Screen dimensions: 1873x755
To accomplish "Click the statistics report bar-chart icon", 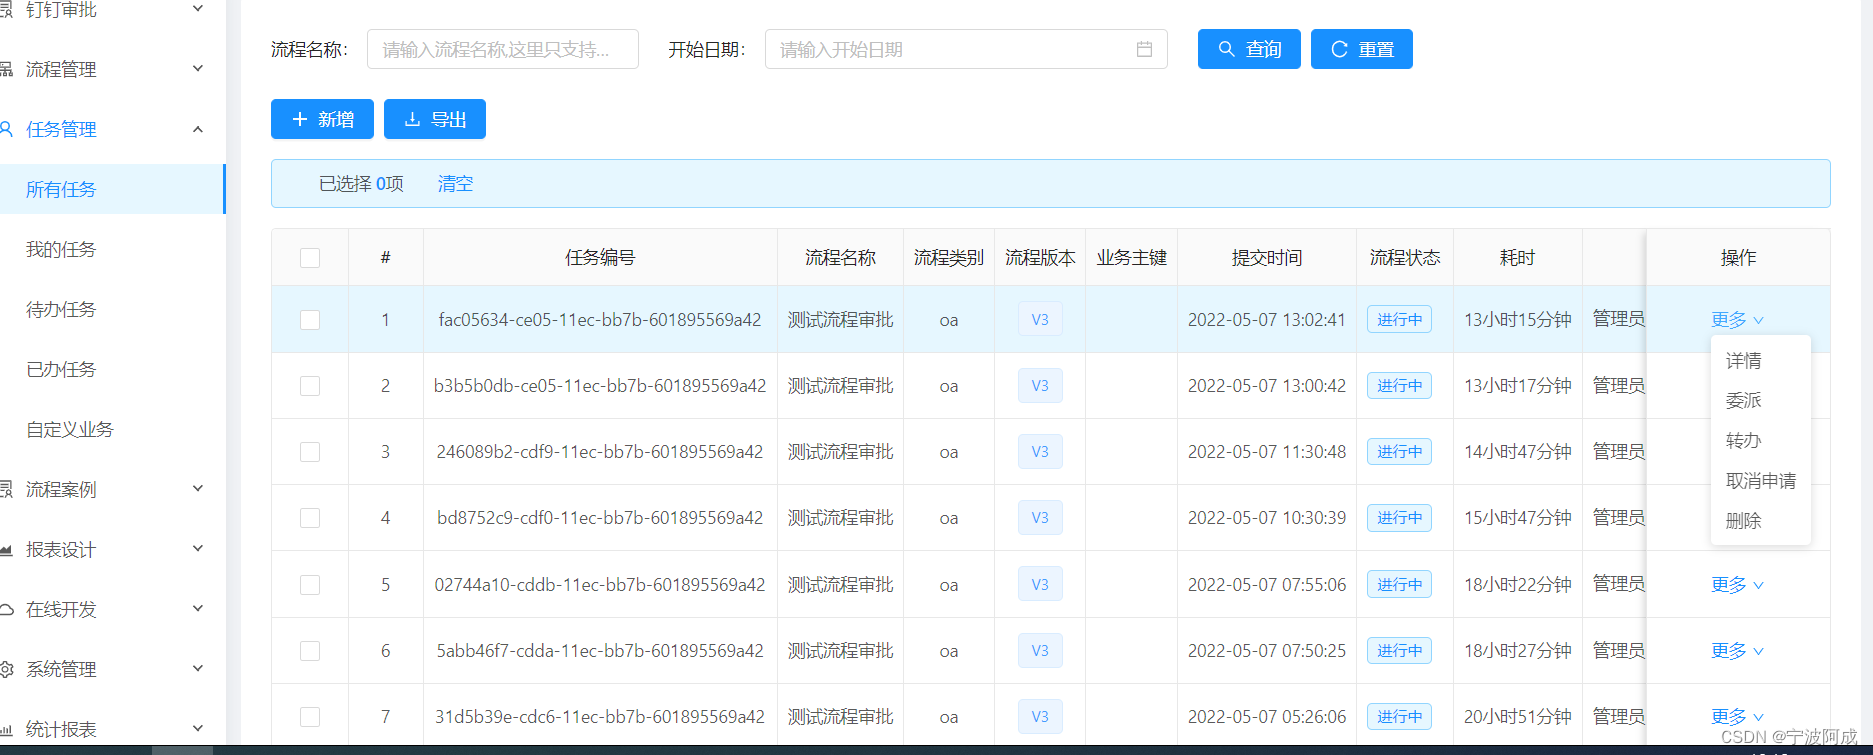I will (6, 729).
